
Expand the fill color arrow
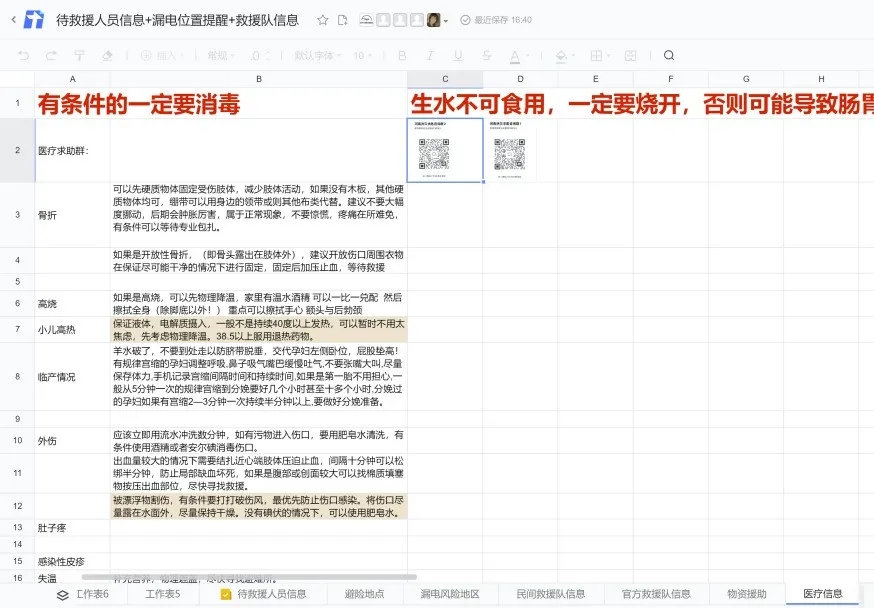(x=574, y=56)
